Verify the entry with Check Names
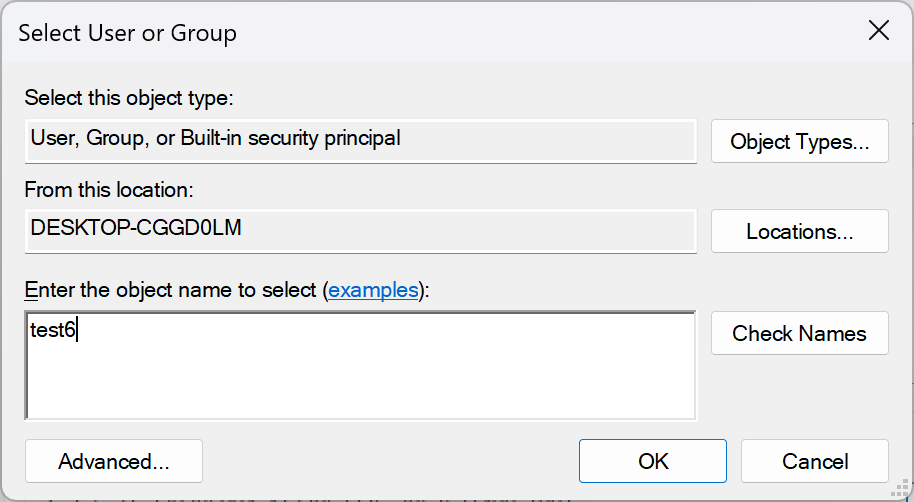The width and height of the screenshot is (914, 502). [x=799, y=333]
